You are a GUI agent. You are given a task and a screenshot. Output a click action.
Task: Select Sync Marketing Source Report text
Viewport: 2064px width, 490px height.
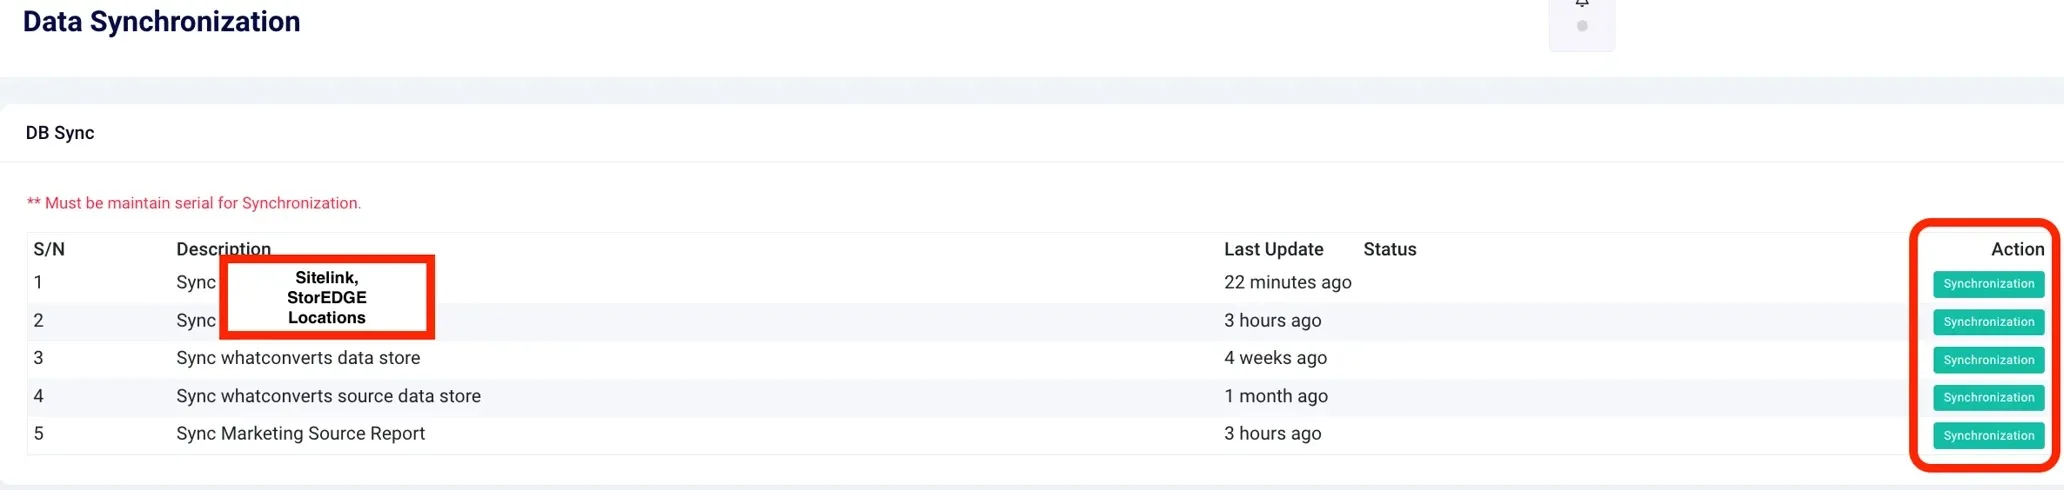[300, 434]
